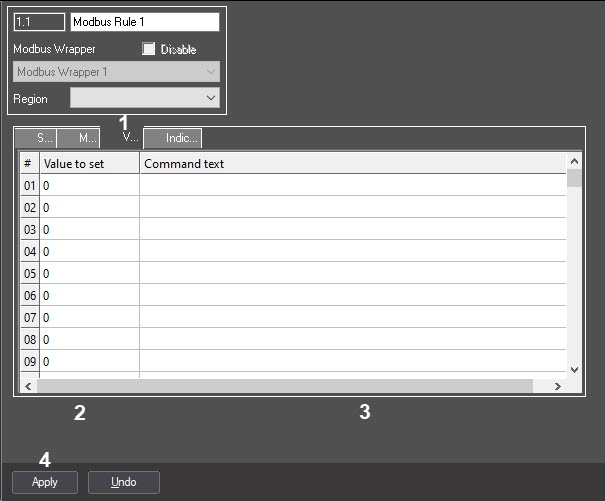
Task: Select row number 07
Action: coord(30,318)
